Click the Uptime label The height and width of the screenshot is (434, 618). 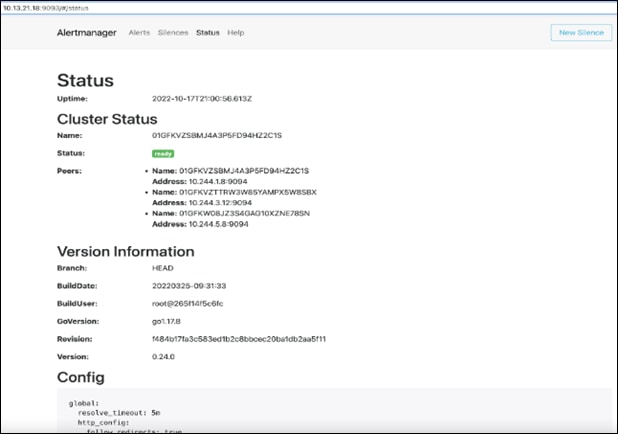pyautogui.click(x=72, y=99)
